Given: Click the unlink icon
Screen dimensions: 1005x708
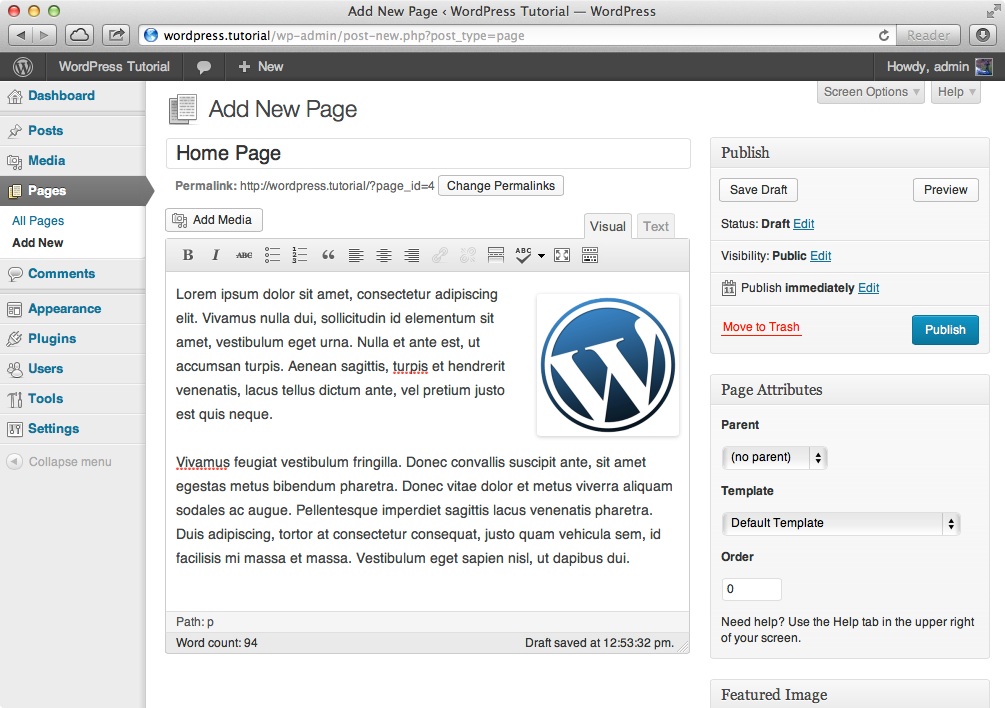Looking at the screenshot, I should click(468, 255).
